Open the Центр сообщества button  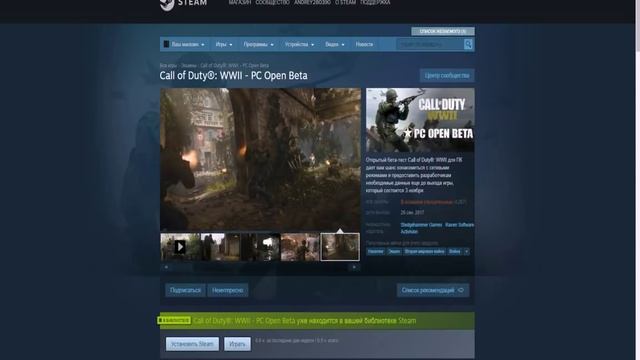pos(447,76)
